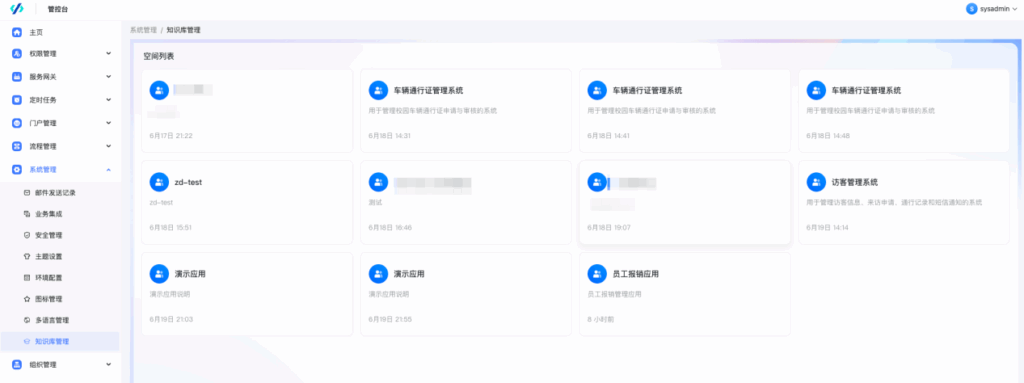Open 车辆通行证管理系统 card dated 14:41
The image size is (1024, 383).
tap(684, 111)
